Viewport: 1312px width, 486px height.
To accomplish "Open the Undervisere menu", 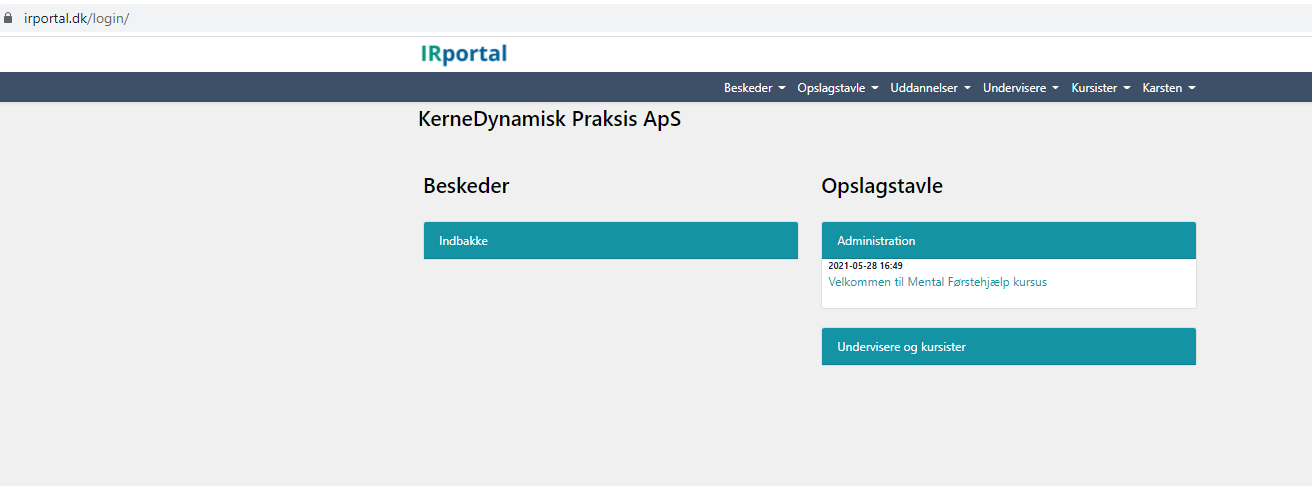I will pyautogui.click(x=1021, y=88).
